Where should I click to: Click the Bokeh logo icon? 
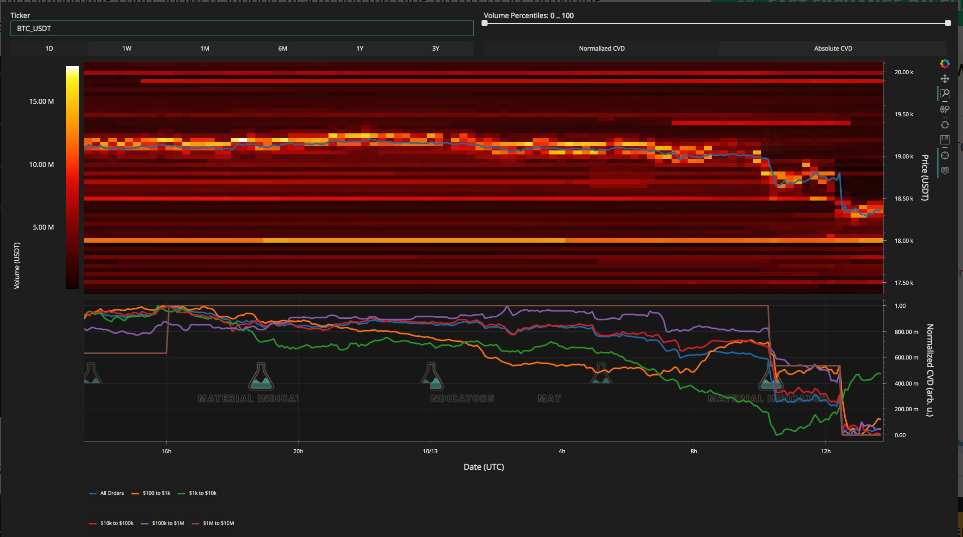944,64
